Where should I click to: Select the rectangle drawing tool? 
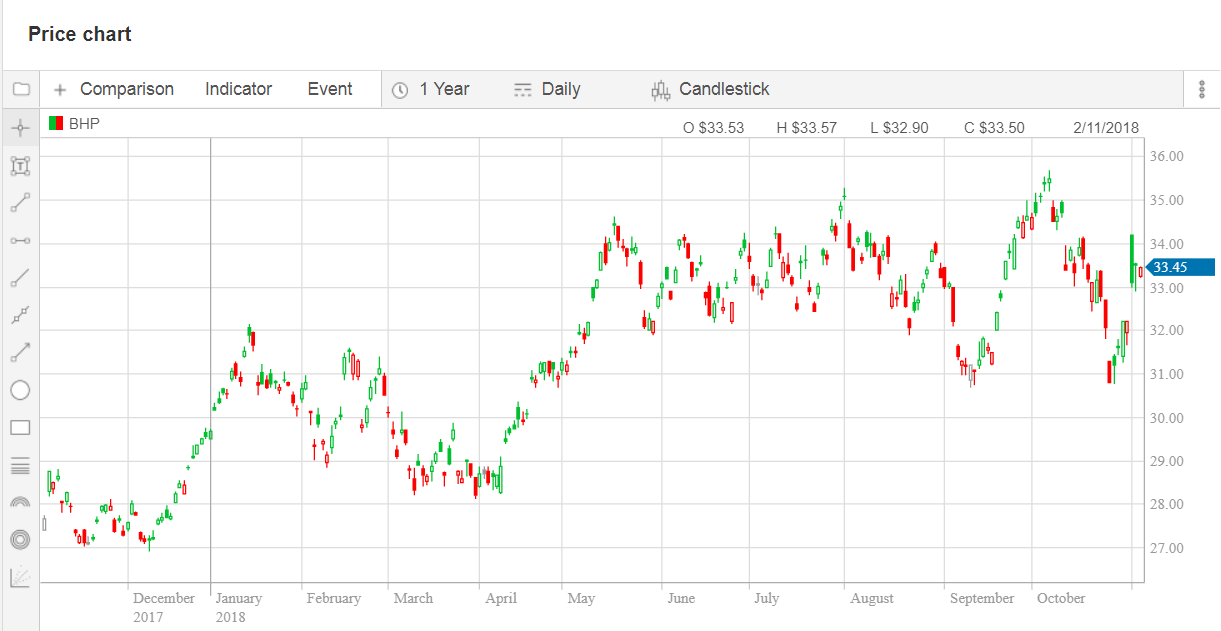click(x=20, y=428)
